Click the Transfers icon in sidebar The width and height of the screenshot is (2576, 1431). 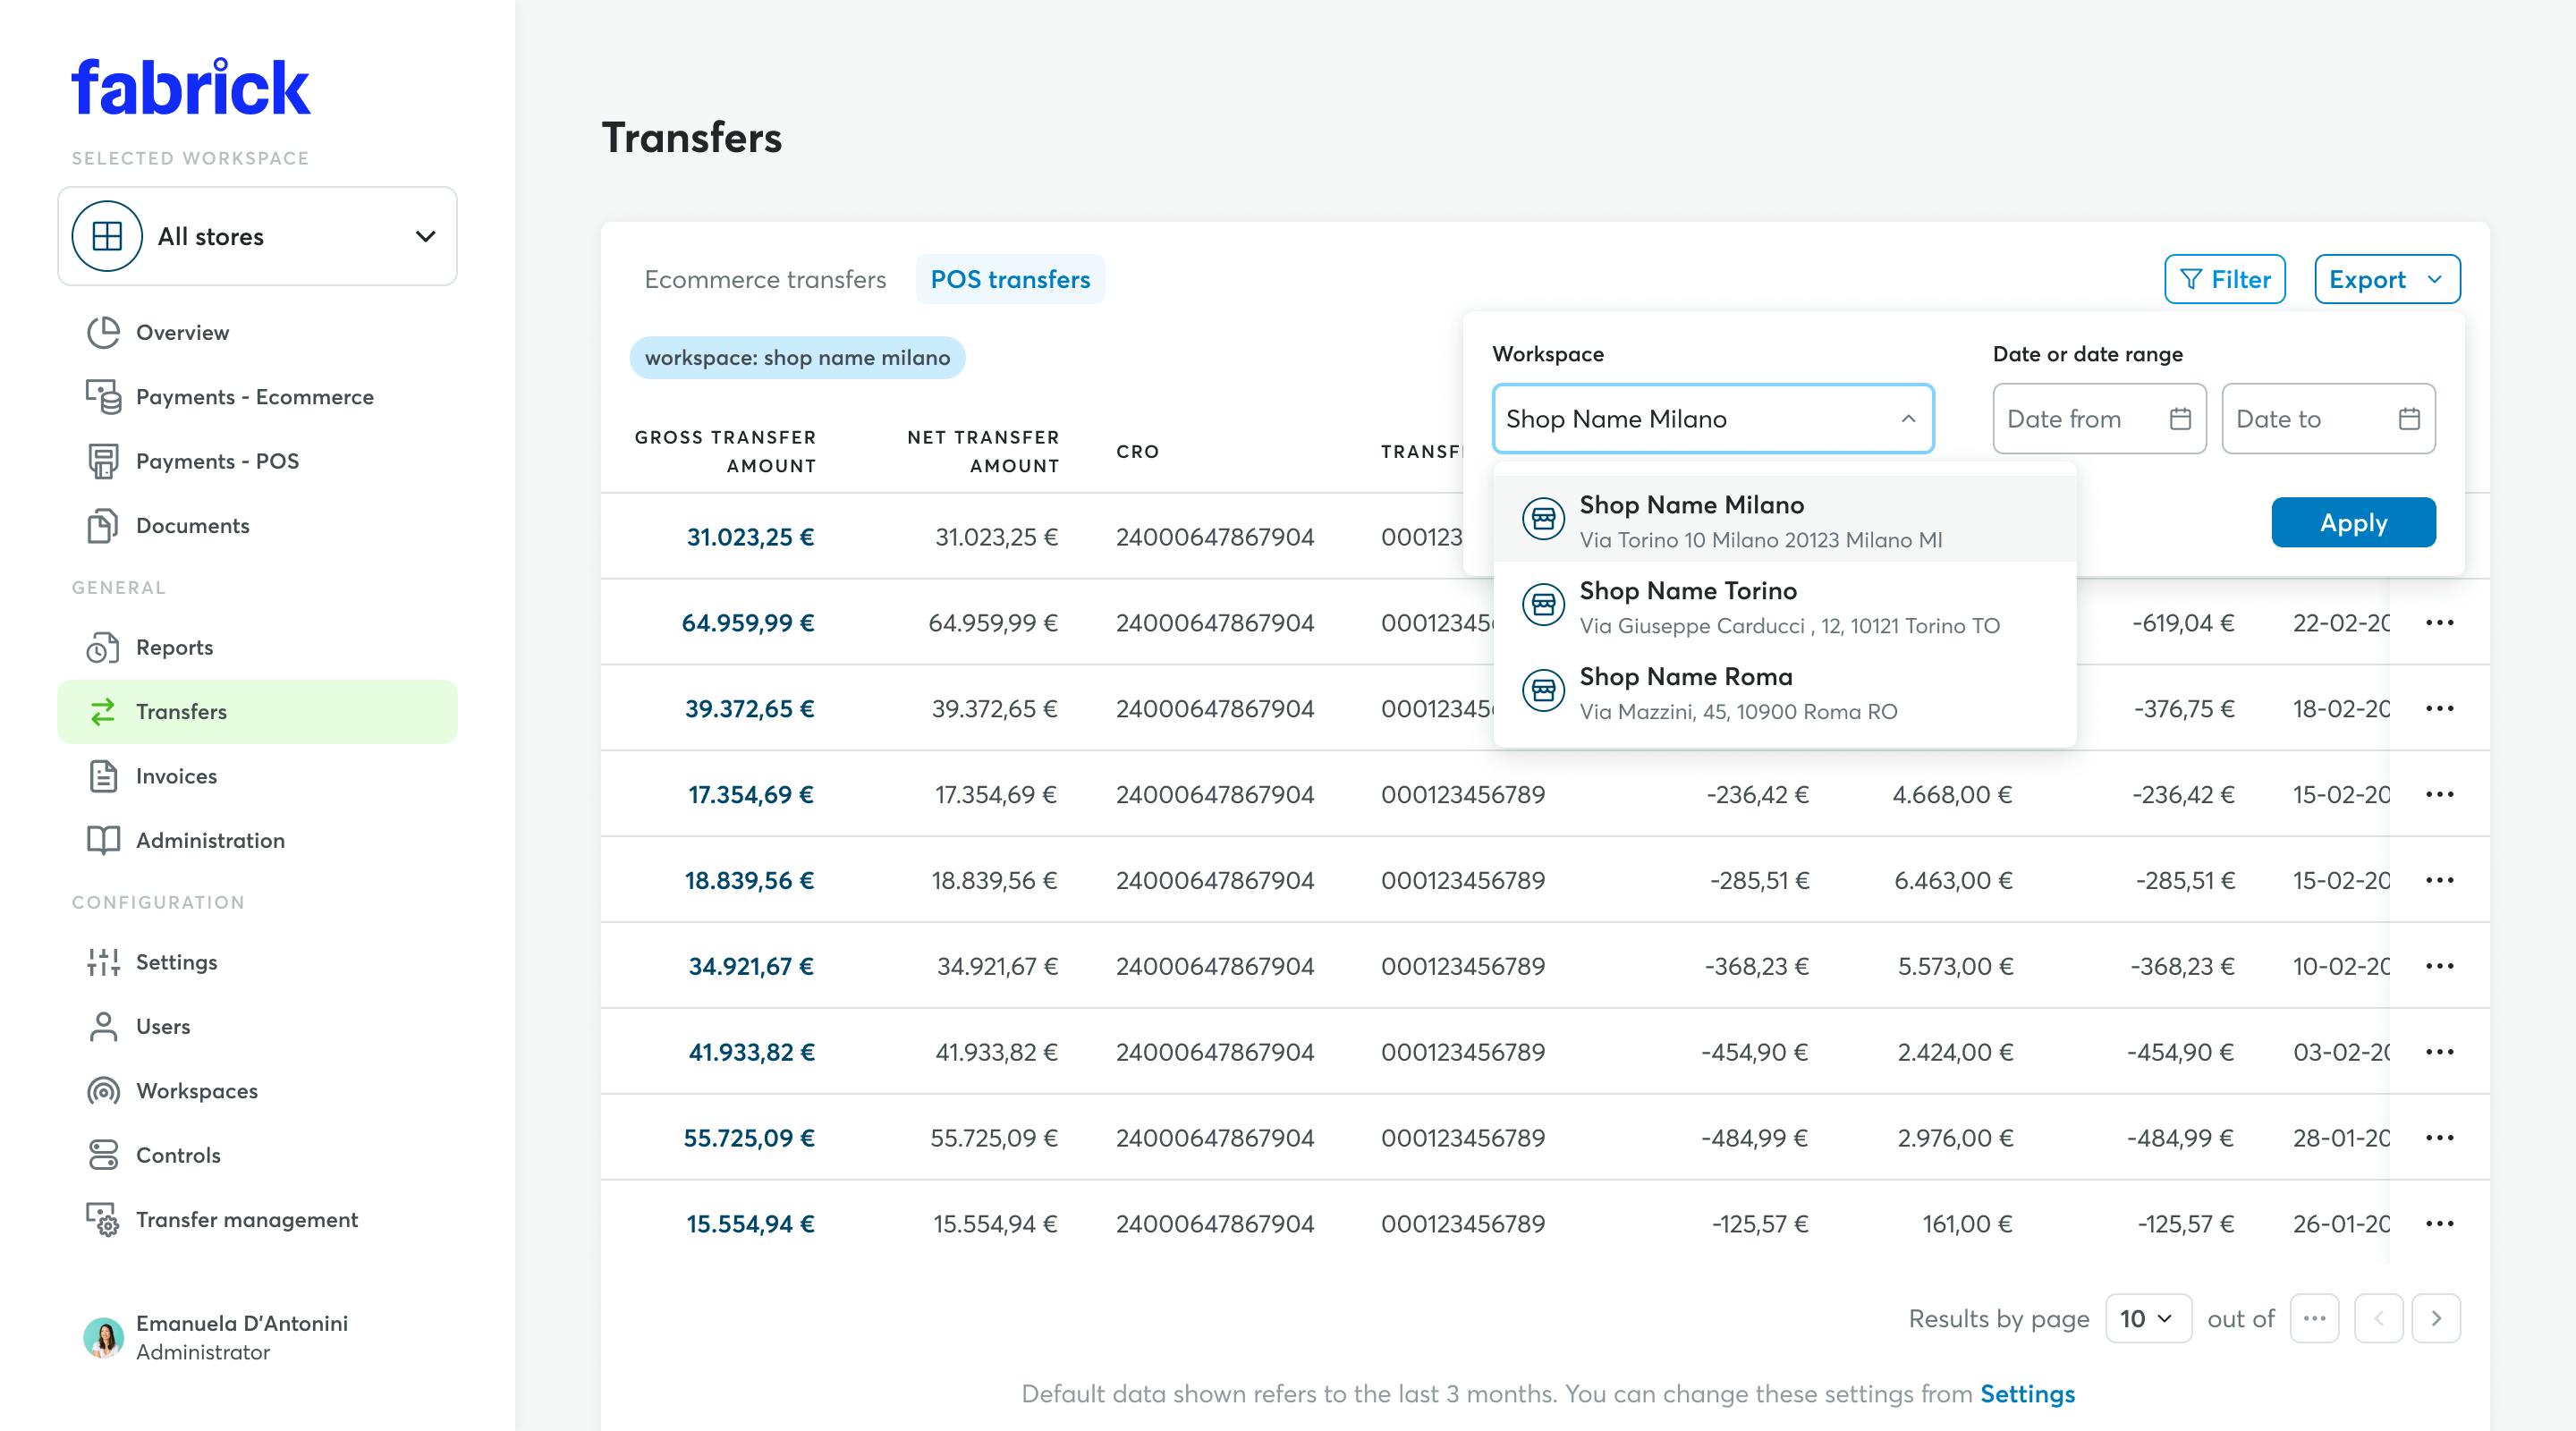[x=106, y=710]
